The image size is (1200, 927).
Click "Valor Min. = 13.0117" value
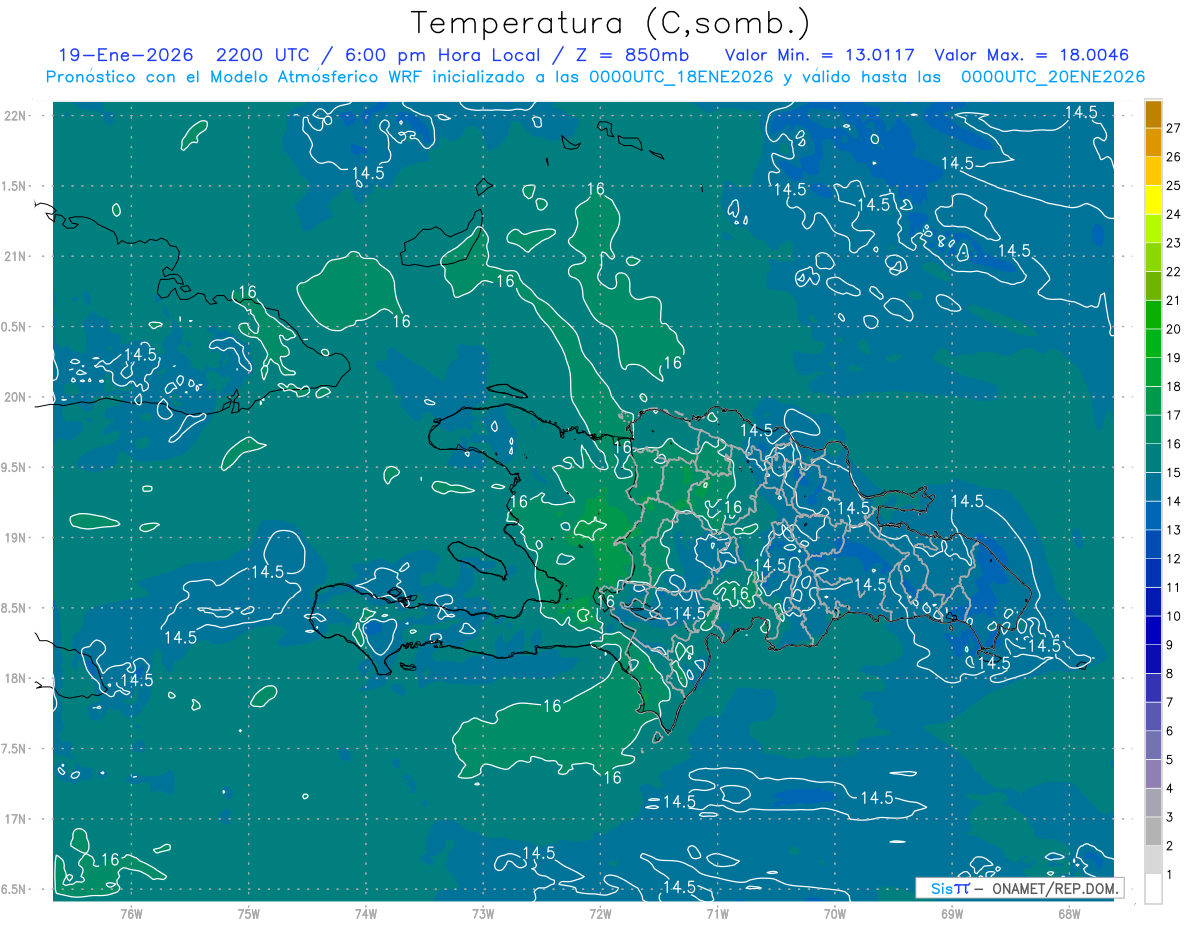click(x=820, y=55)
